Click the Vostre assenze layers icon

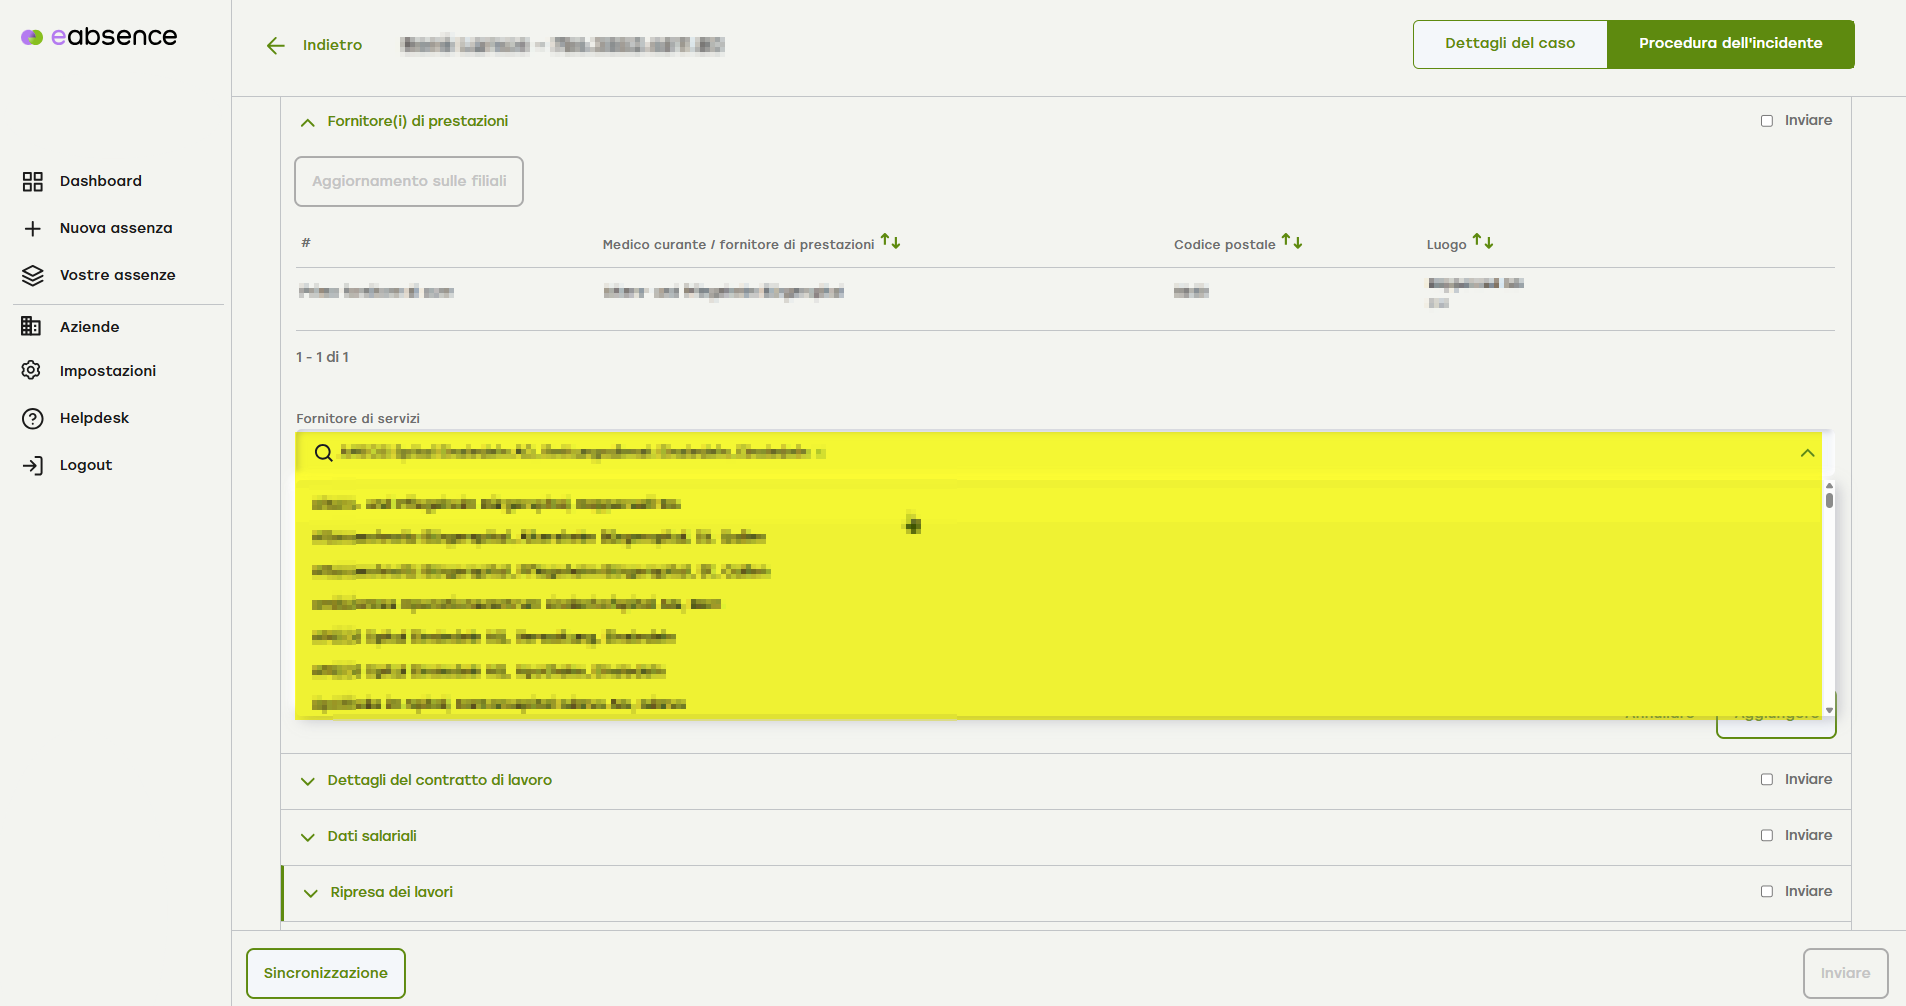[x=33, y=276]
